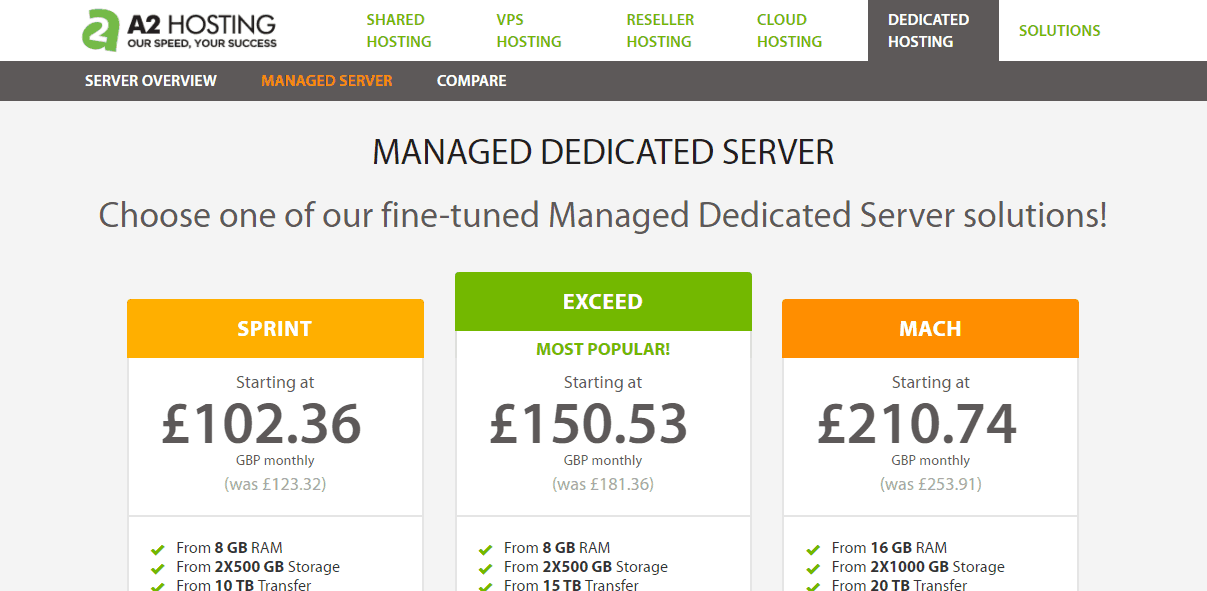
Task: Click the Mach plan header
Action: (930, 329)
